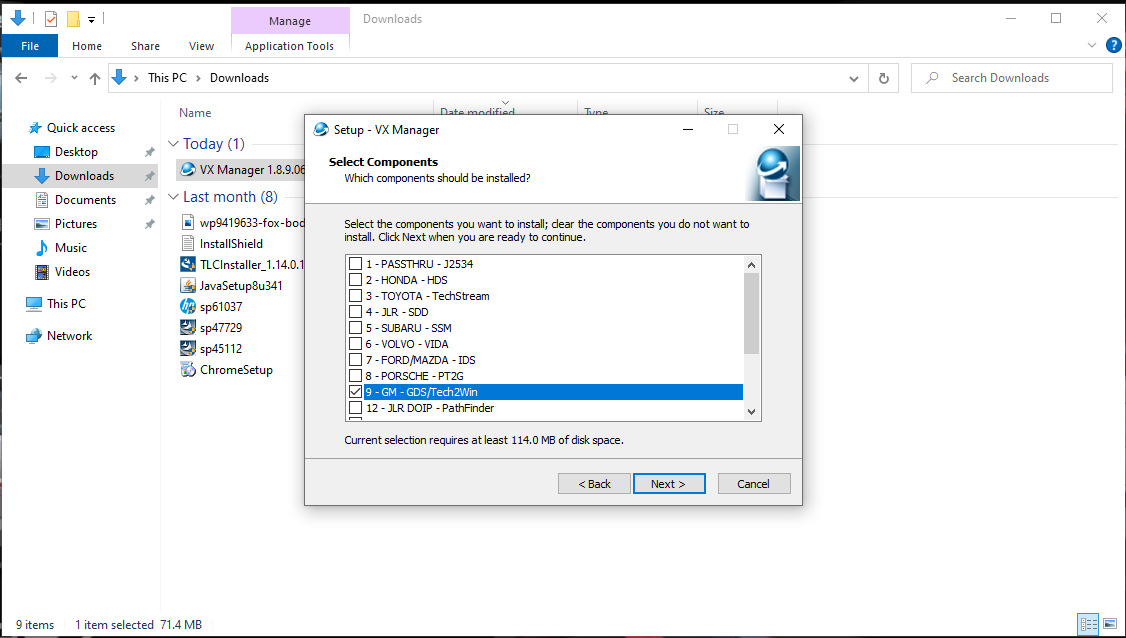The height and width of the screenshot is (638, 1126).
Task: Cancel the VX Manager setup
Action: coord(753,484)
